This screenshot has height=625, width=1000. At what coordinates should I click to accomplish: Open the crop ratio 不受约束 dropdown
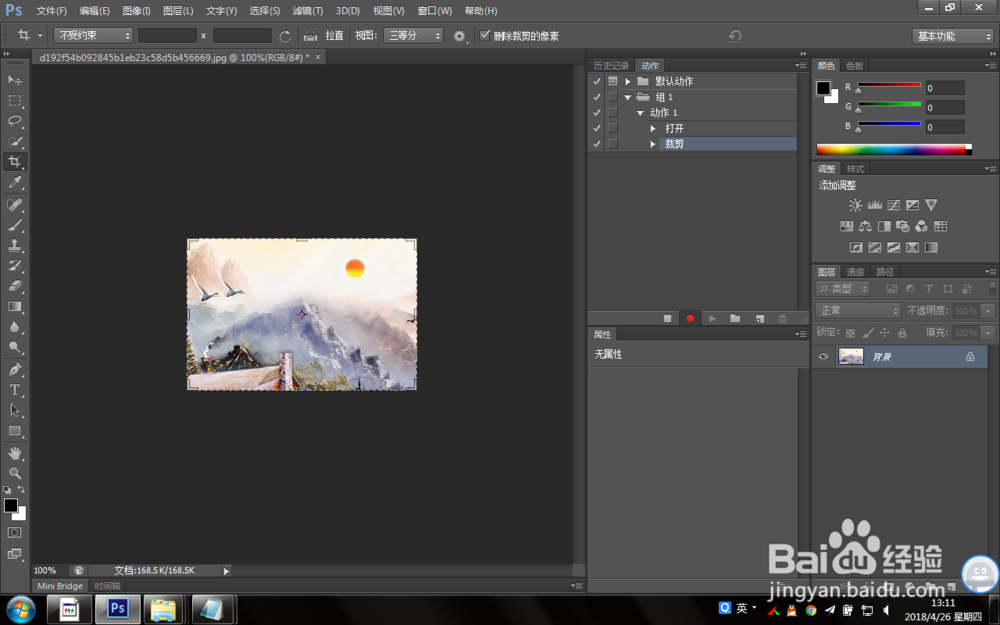tap(93, 36)
